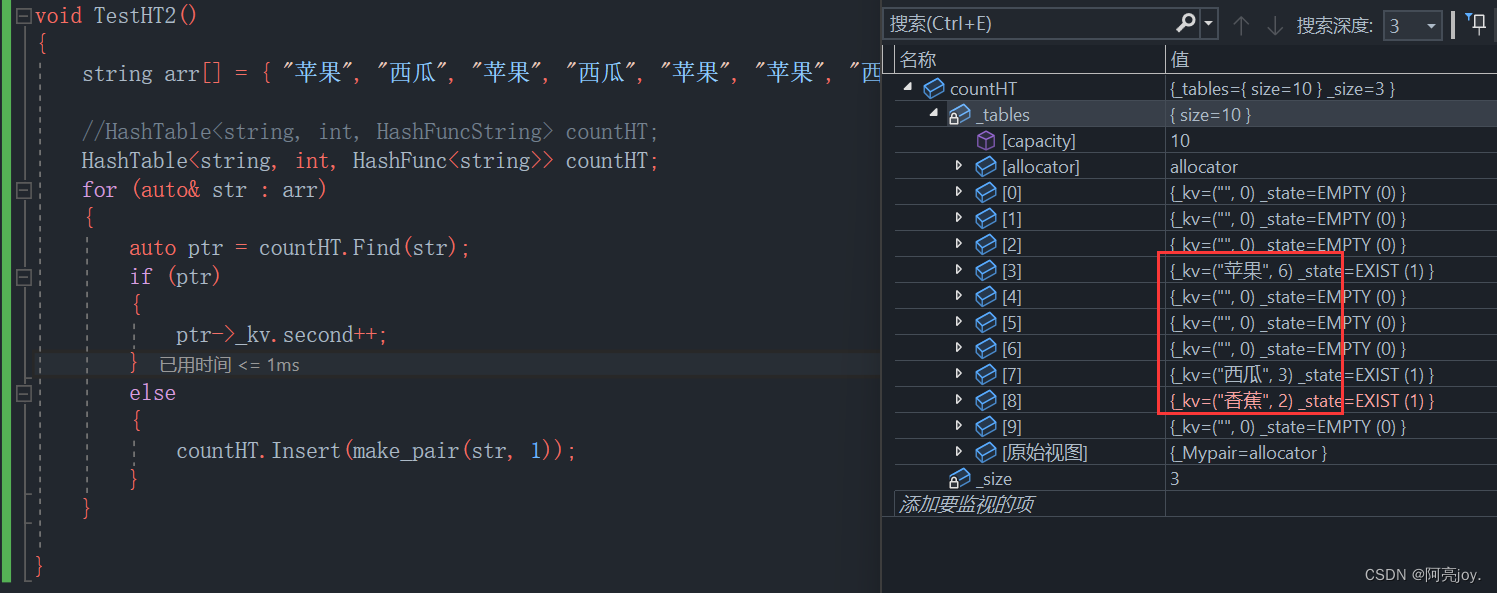
Task: Click the purple [capacity] field icon
Action: coord(986,141)
